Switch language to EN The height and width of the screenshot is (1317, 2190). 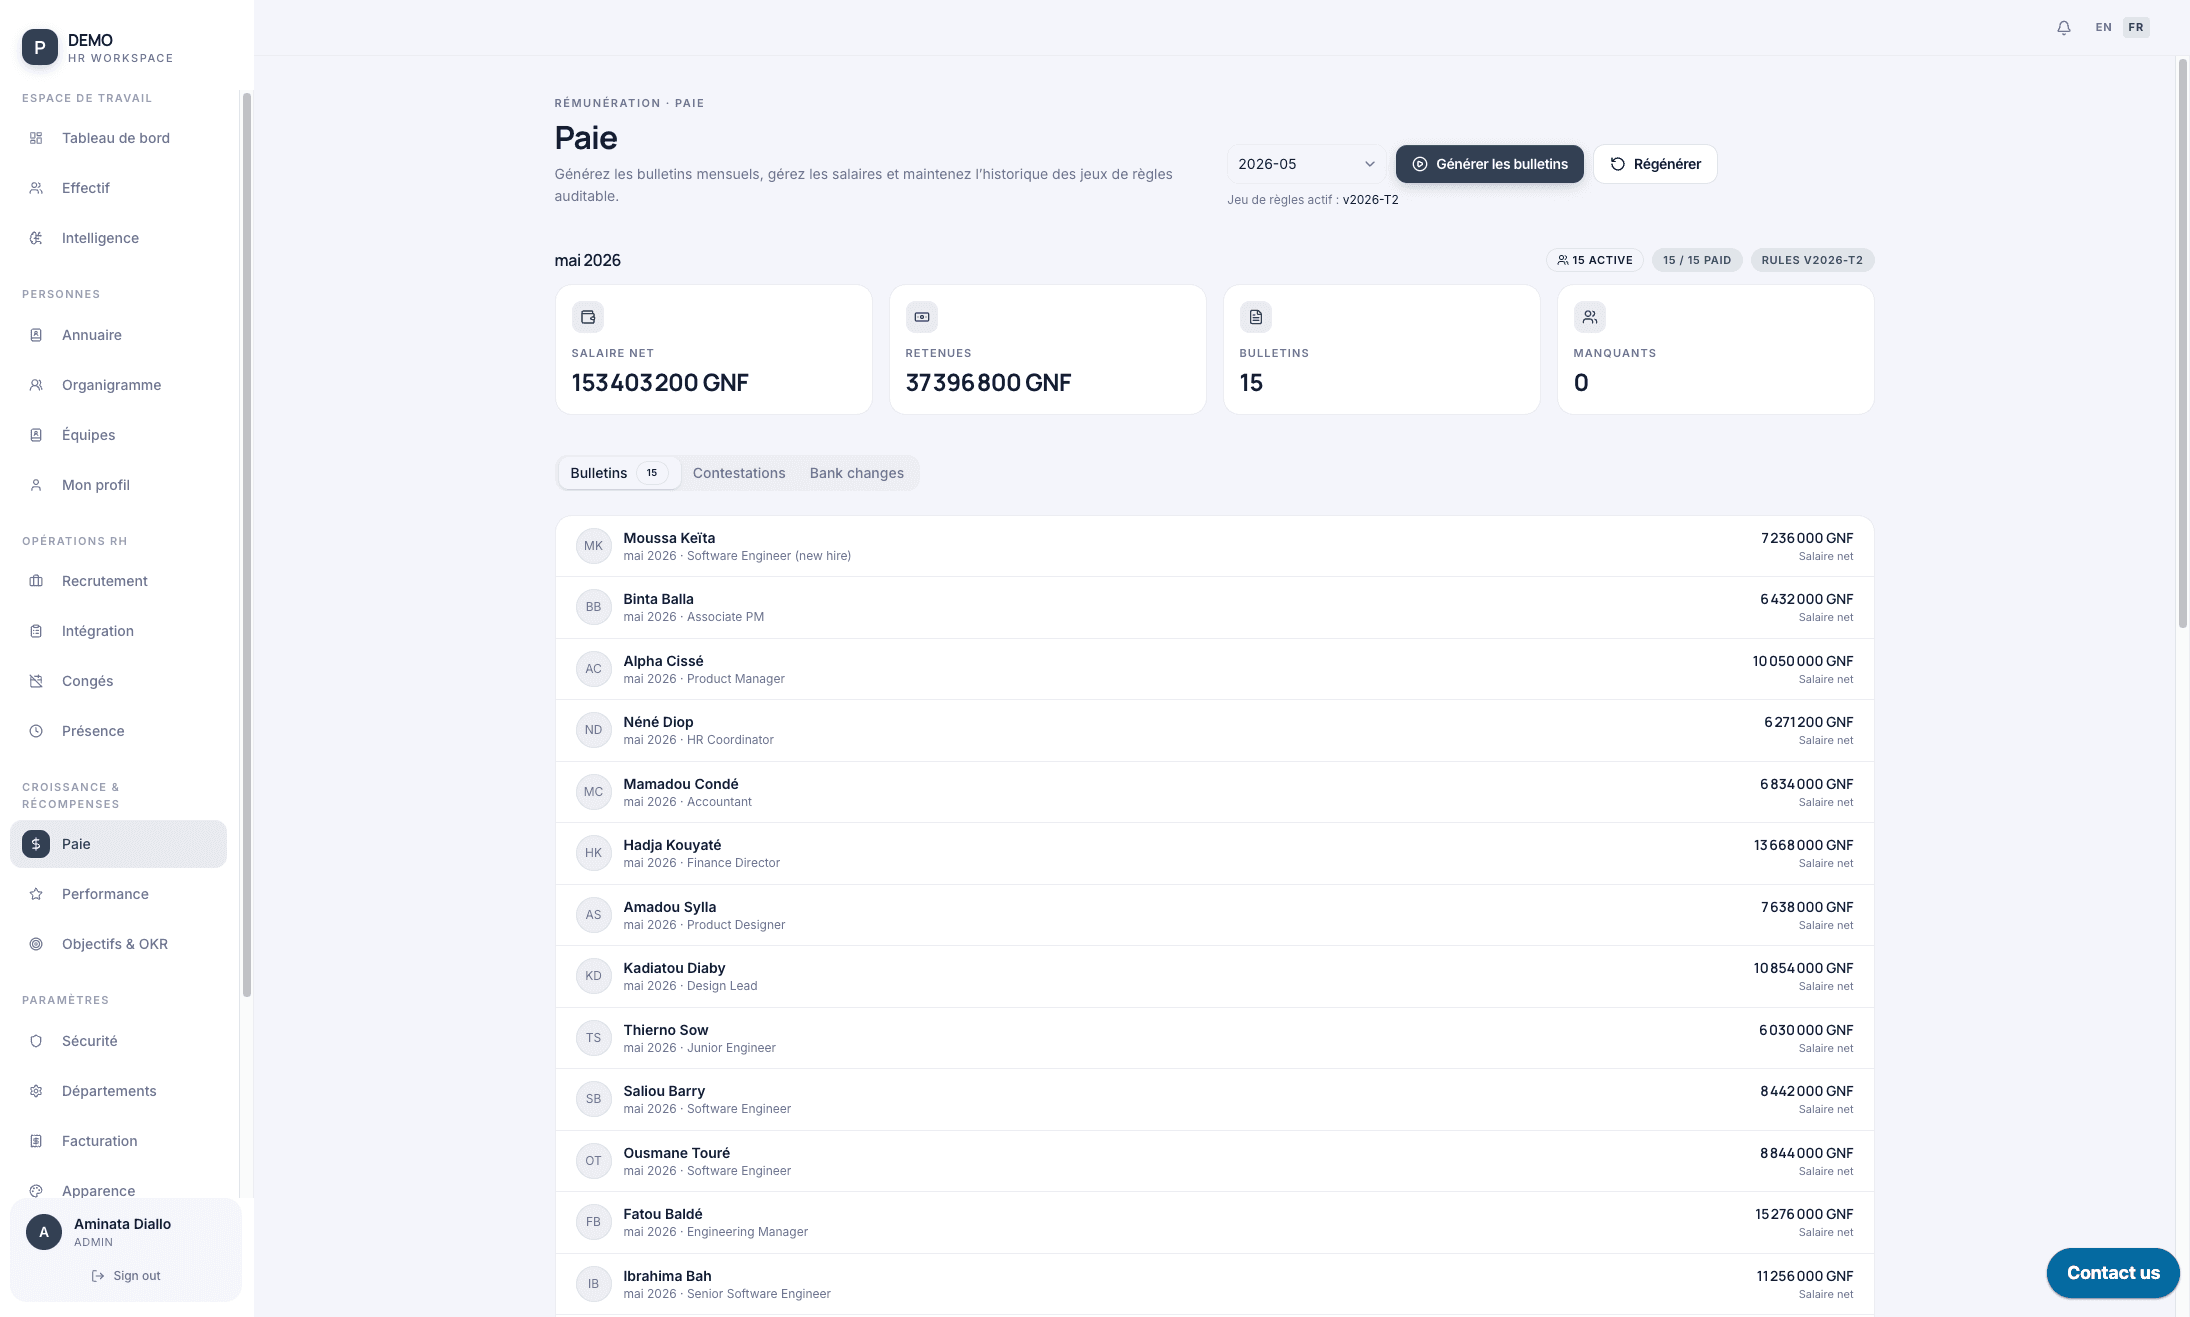2104,28
